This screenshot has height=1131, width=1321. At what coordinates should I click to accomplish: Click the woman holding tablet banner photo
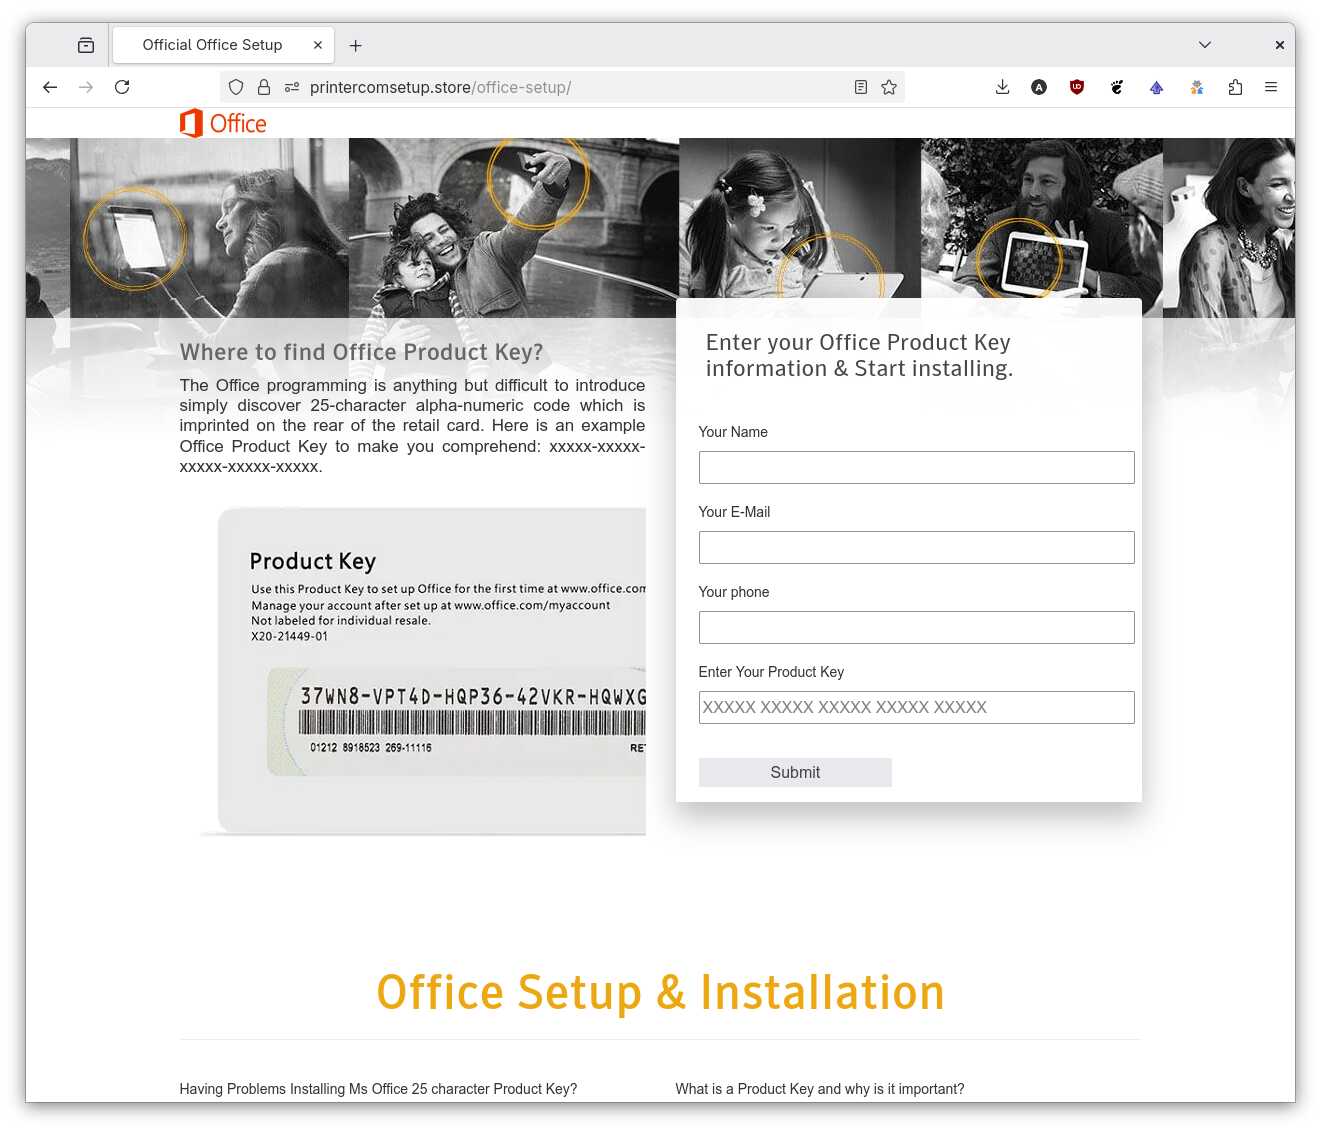pyautogui.click(x=209, y=228)
